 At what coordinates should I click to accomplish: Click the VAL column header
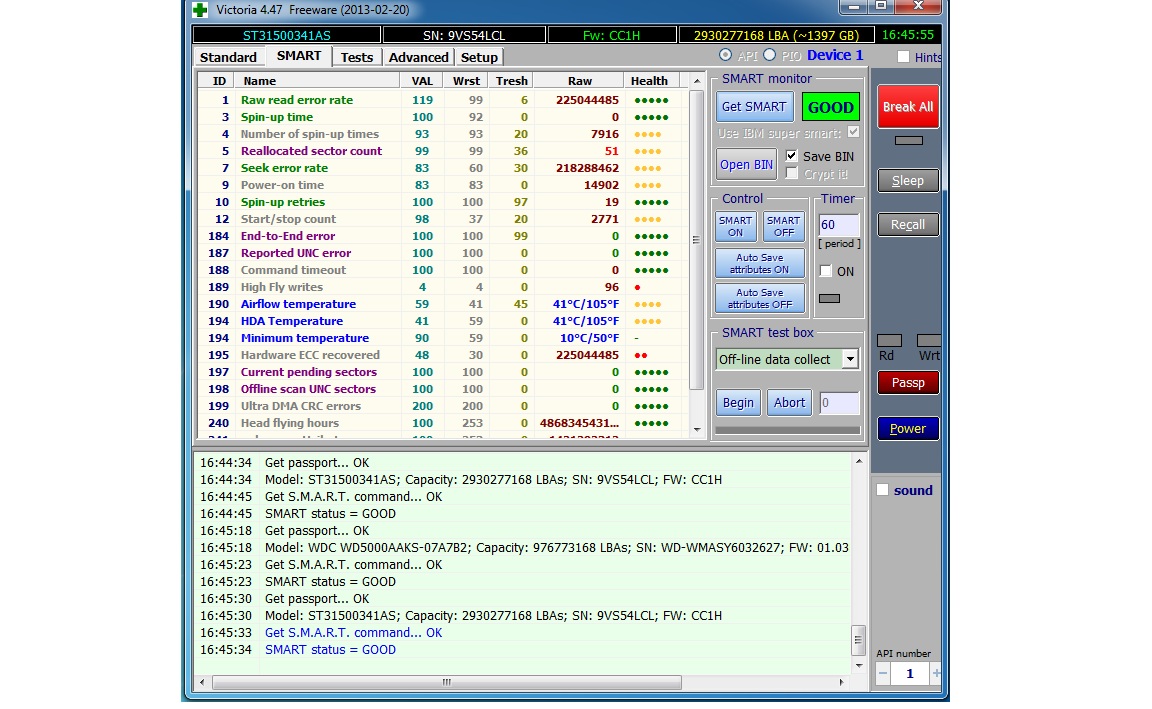point(422,81)
